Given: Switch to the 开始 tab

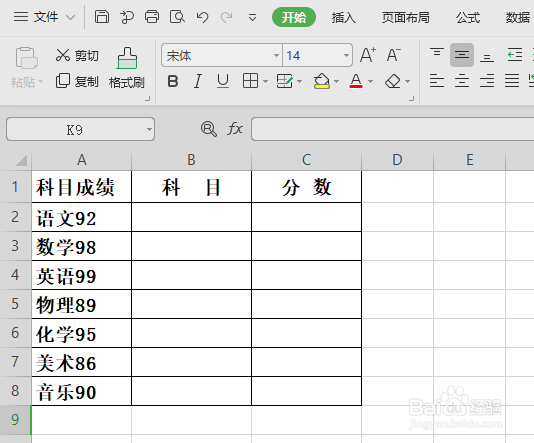Looking at the screenshot, I should point(294,17).
